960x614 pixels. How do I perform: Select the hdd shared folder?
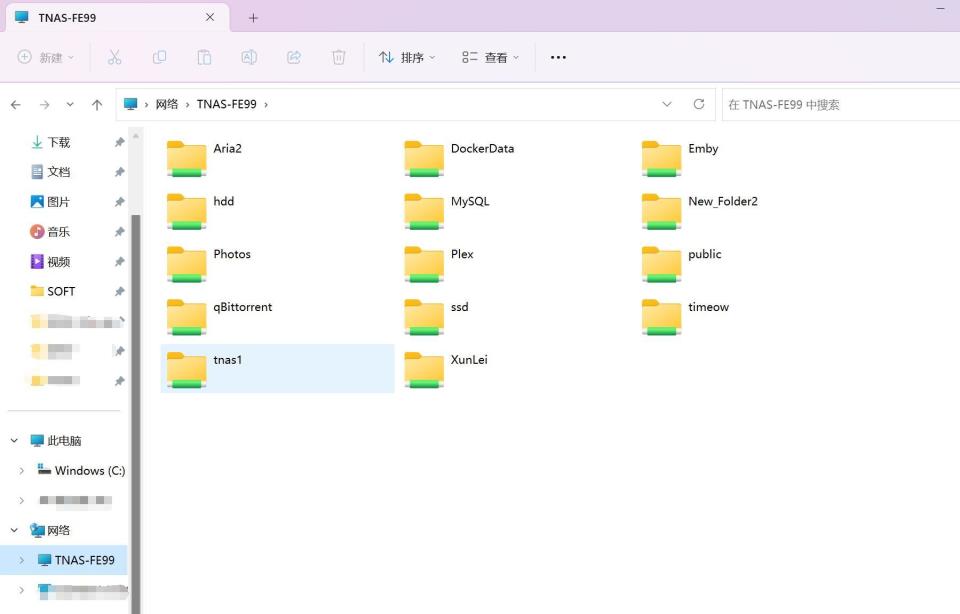point(200,211)
